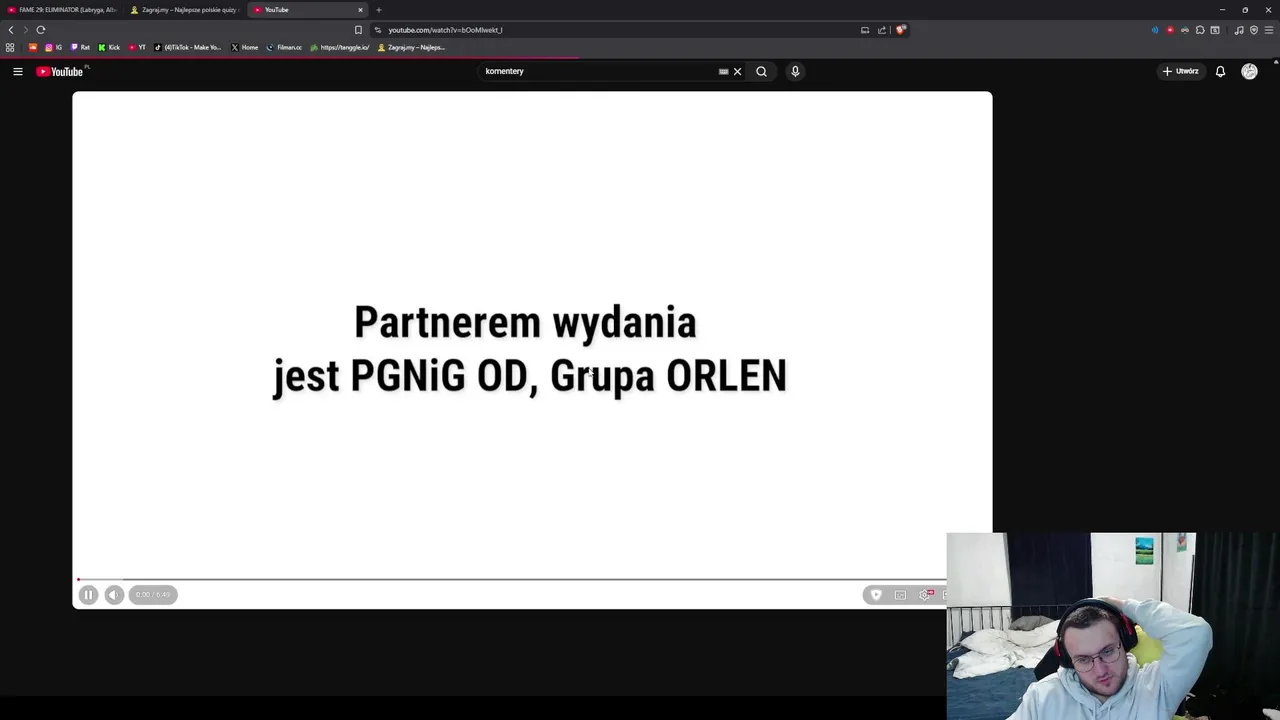Open the YouTube guide hamburger menu
Viewport: 1280px width, 720px height.
(x=18, y=71)
